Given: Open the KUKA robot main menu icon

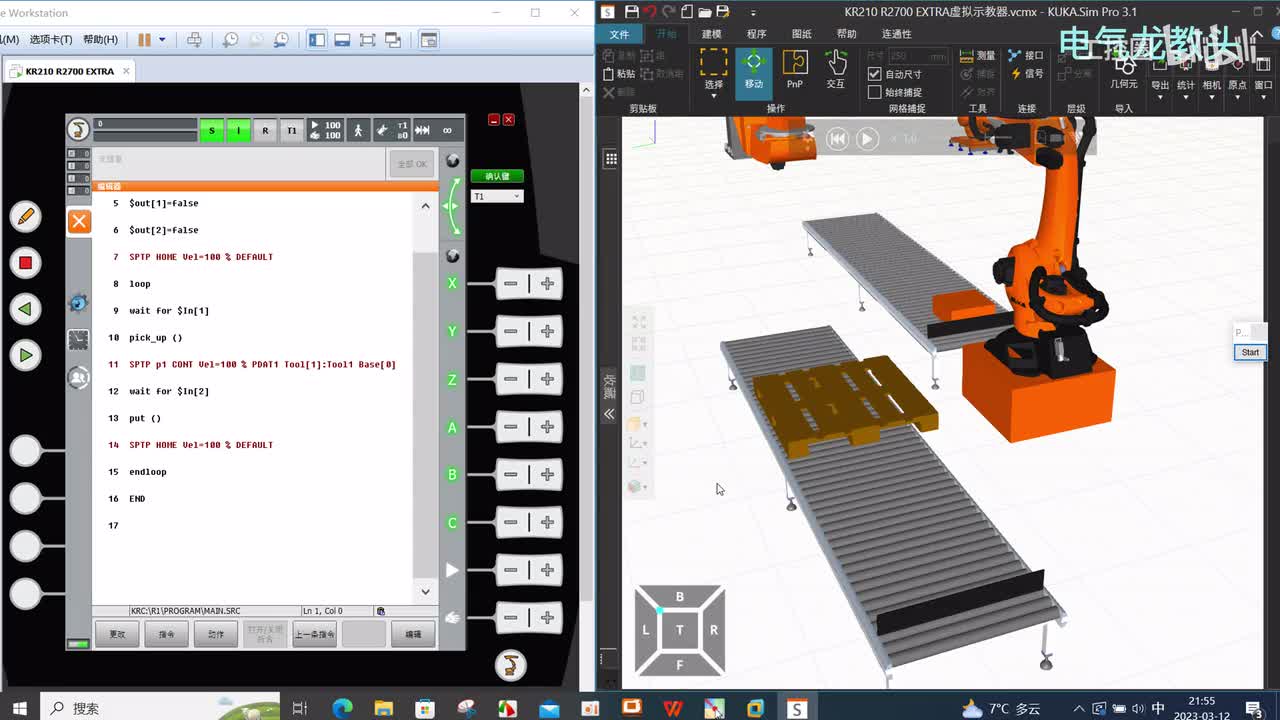Looking at the screenshot, I should click(x=78, y=129).
